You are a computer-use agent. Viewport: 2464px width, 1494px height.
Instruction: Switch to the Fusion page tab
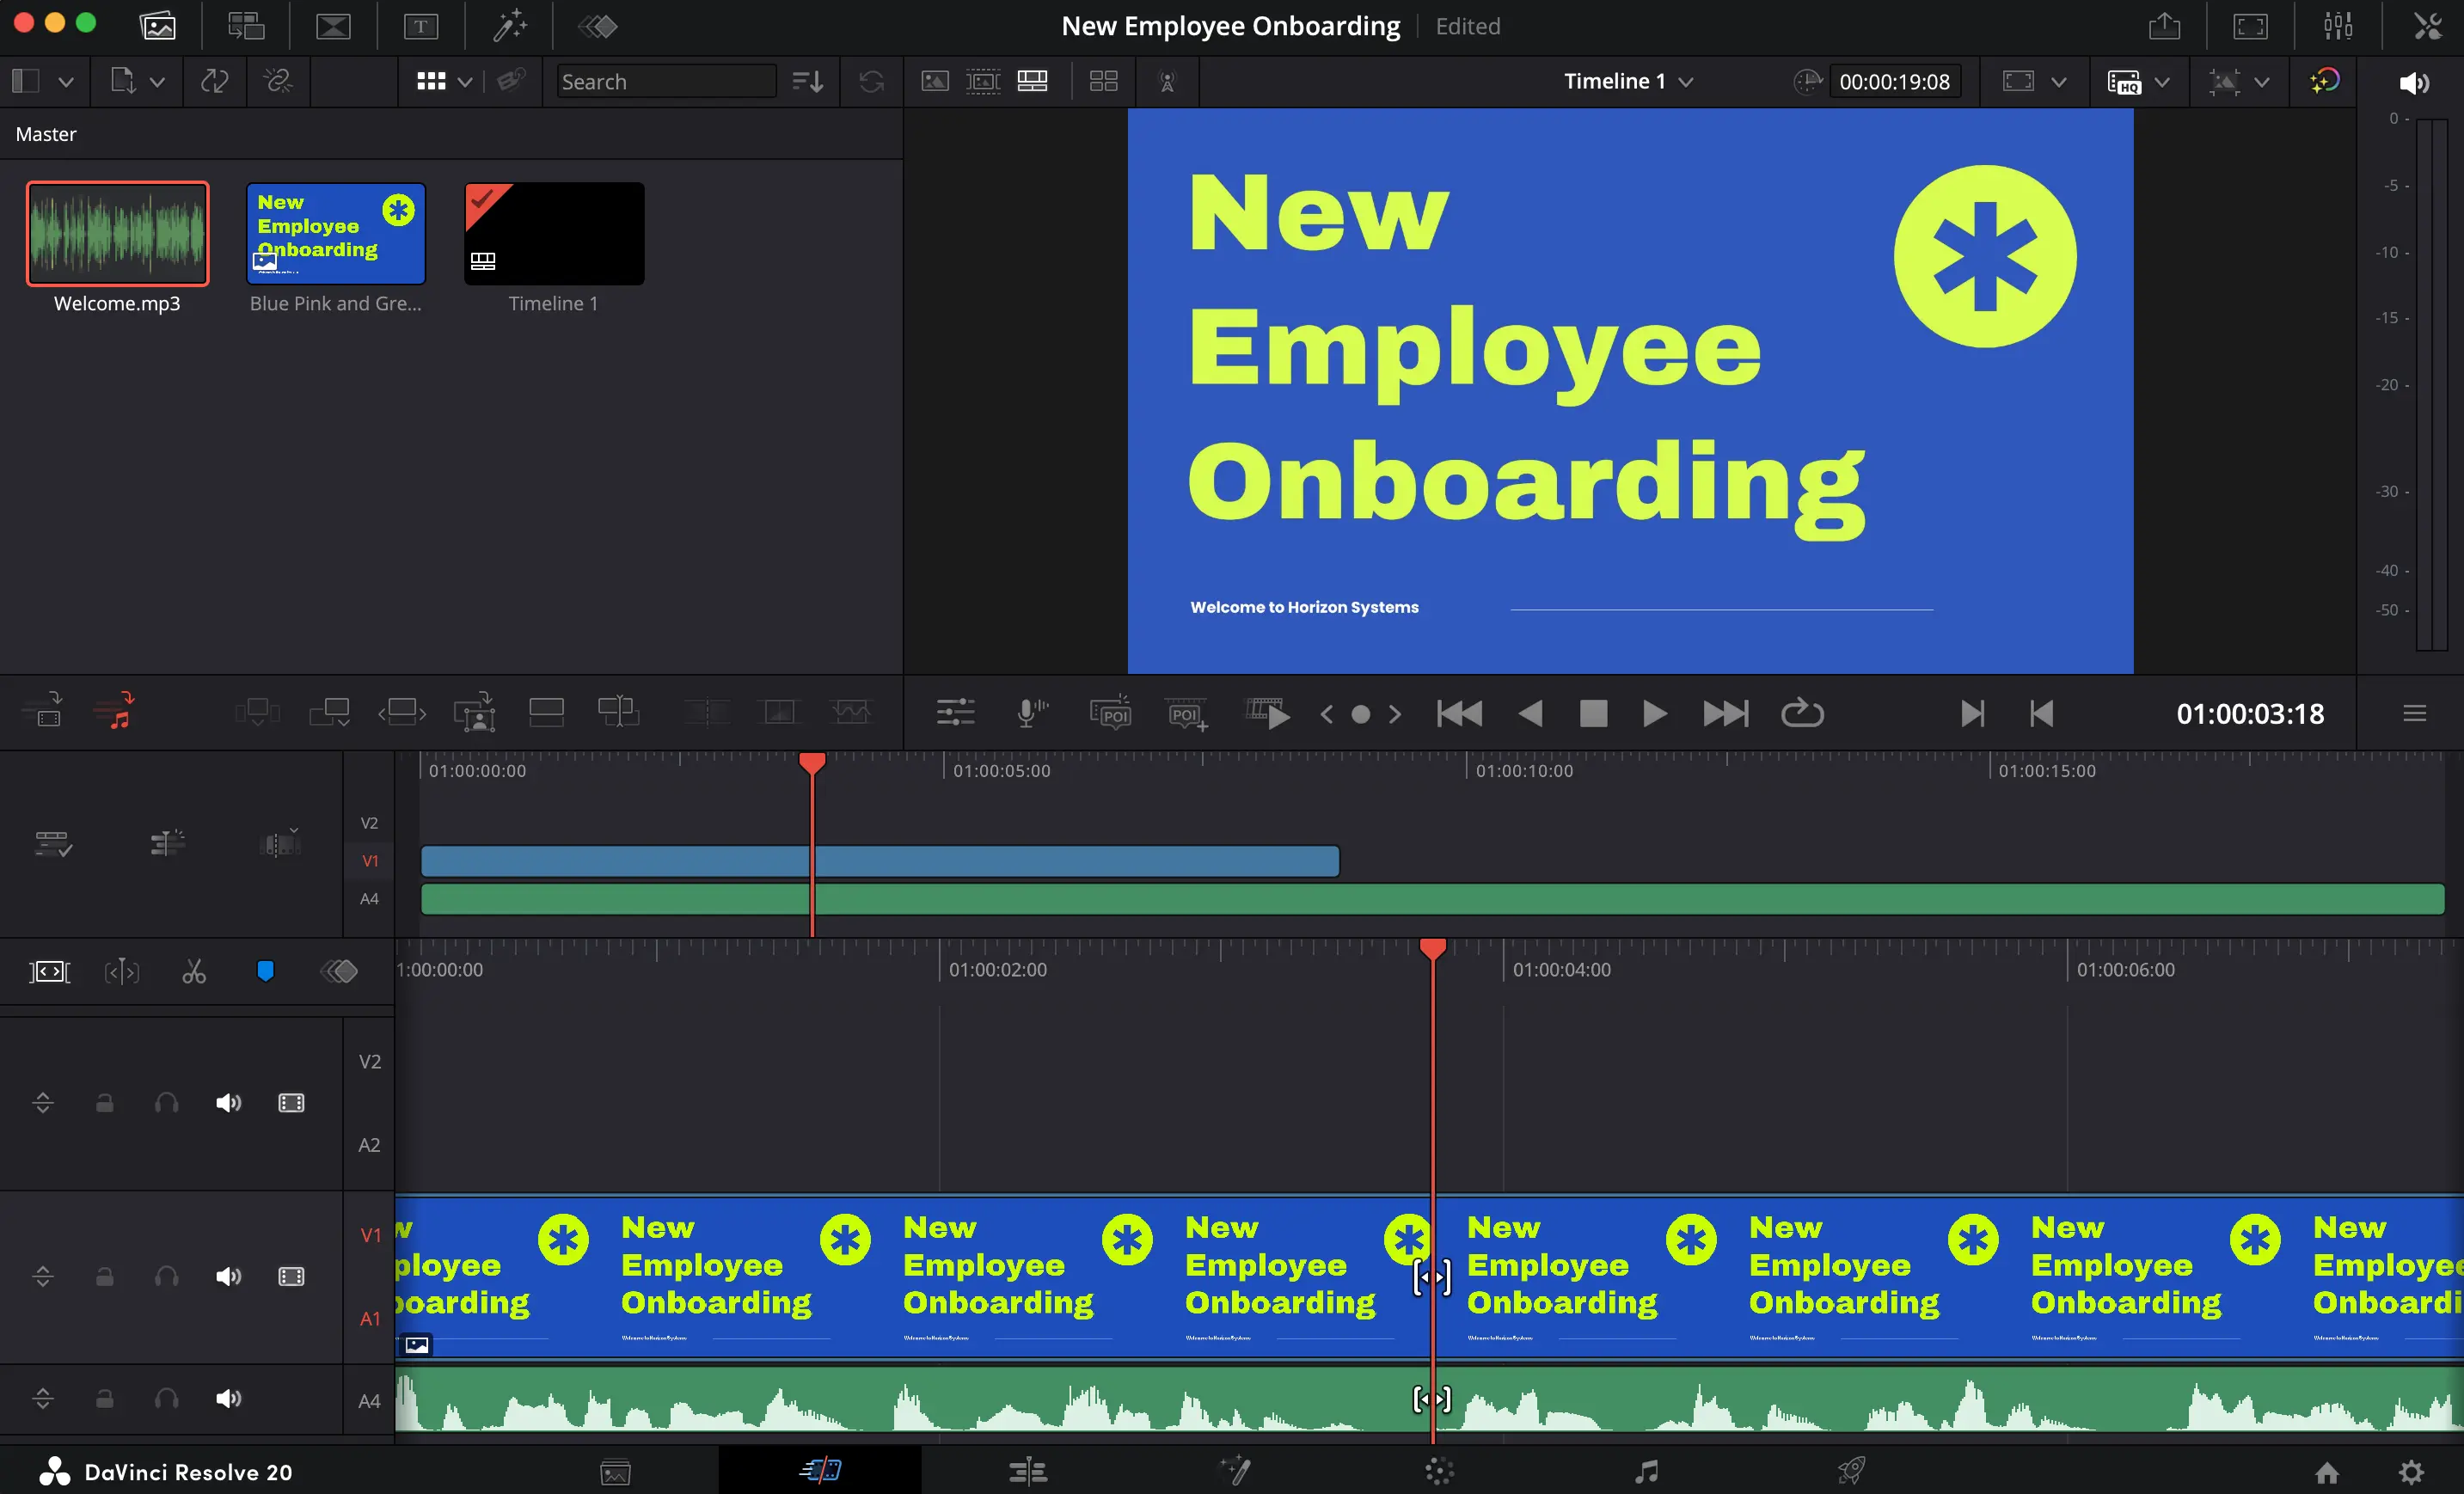click(1236, 1471)
